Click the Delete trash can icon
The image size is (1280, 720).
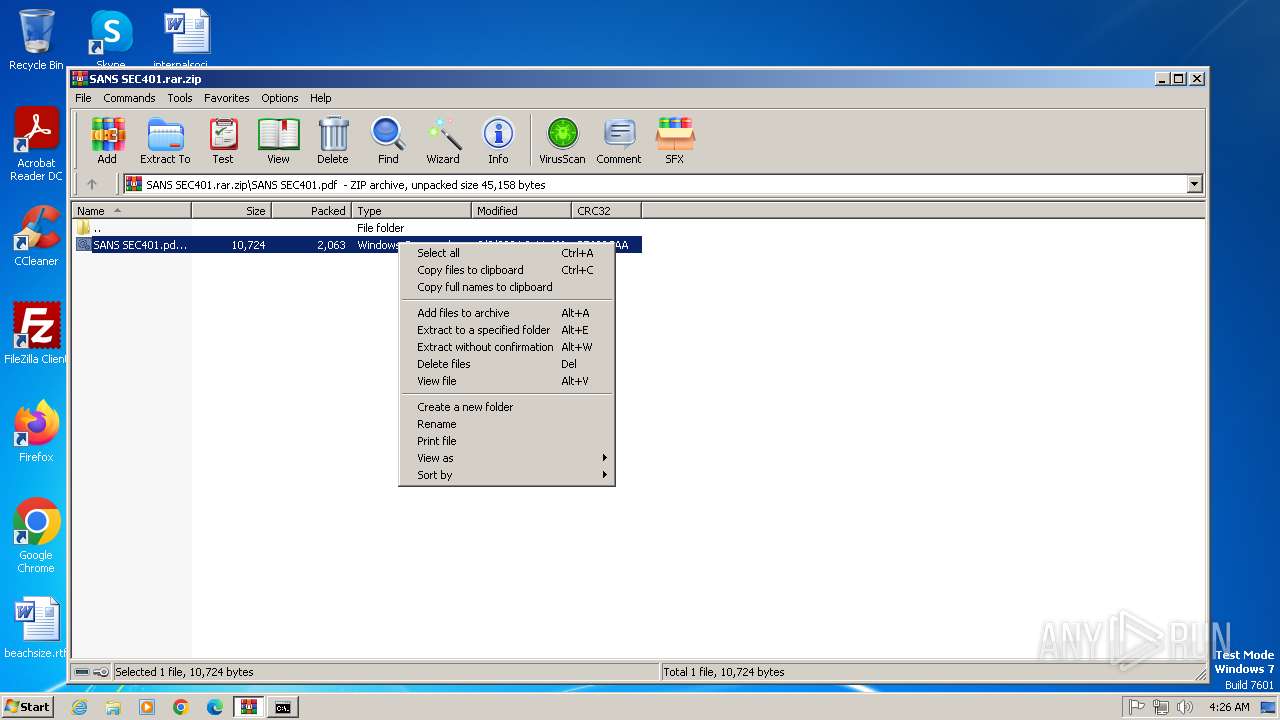click(x=333, y=140)
